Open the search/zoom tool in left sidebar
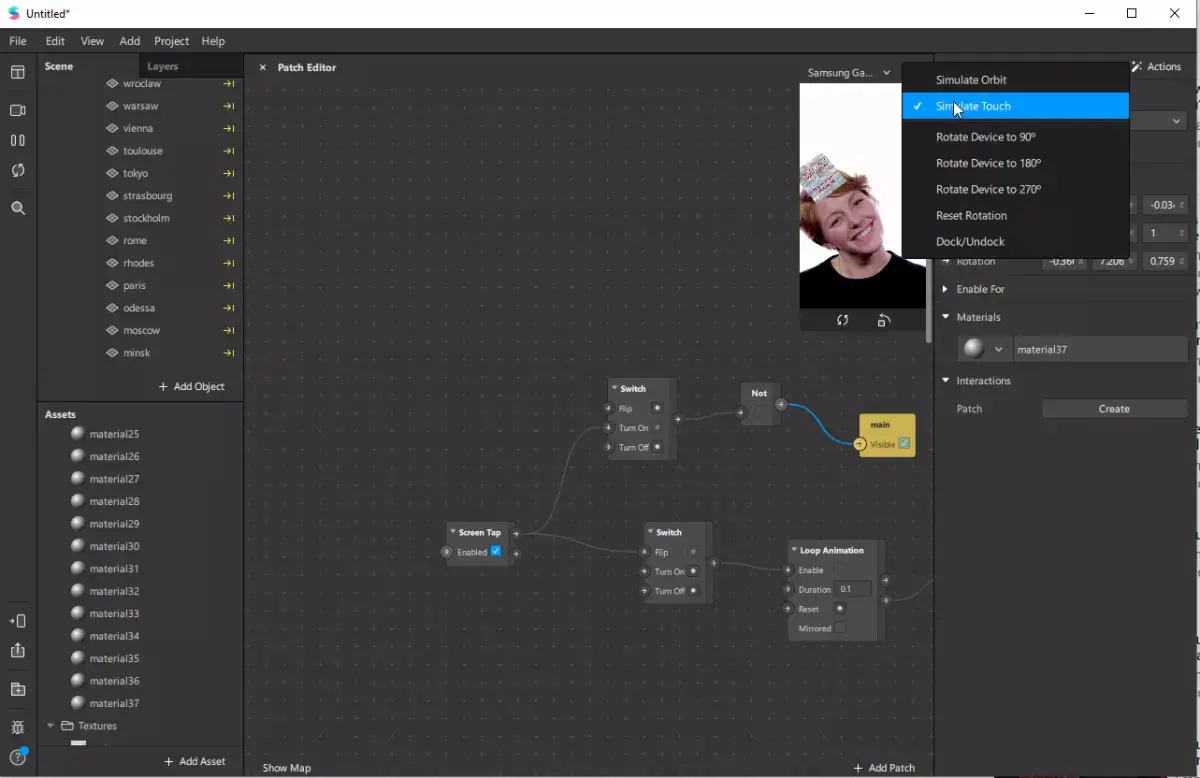 17,208
